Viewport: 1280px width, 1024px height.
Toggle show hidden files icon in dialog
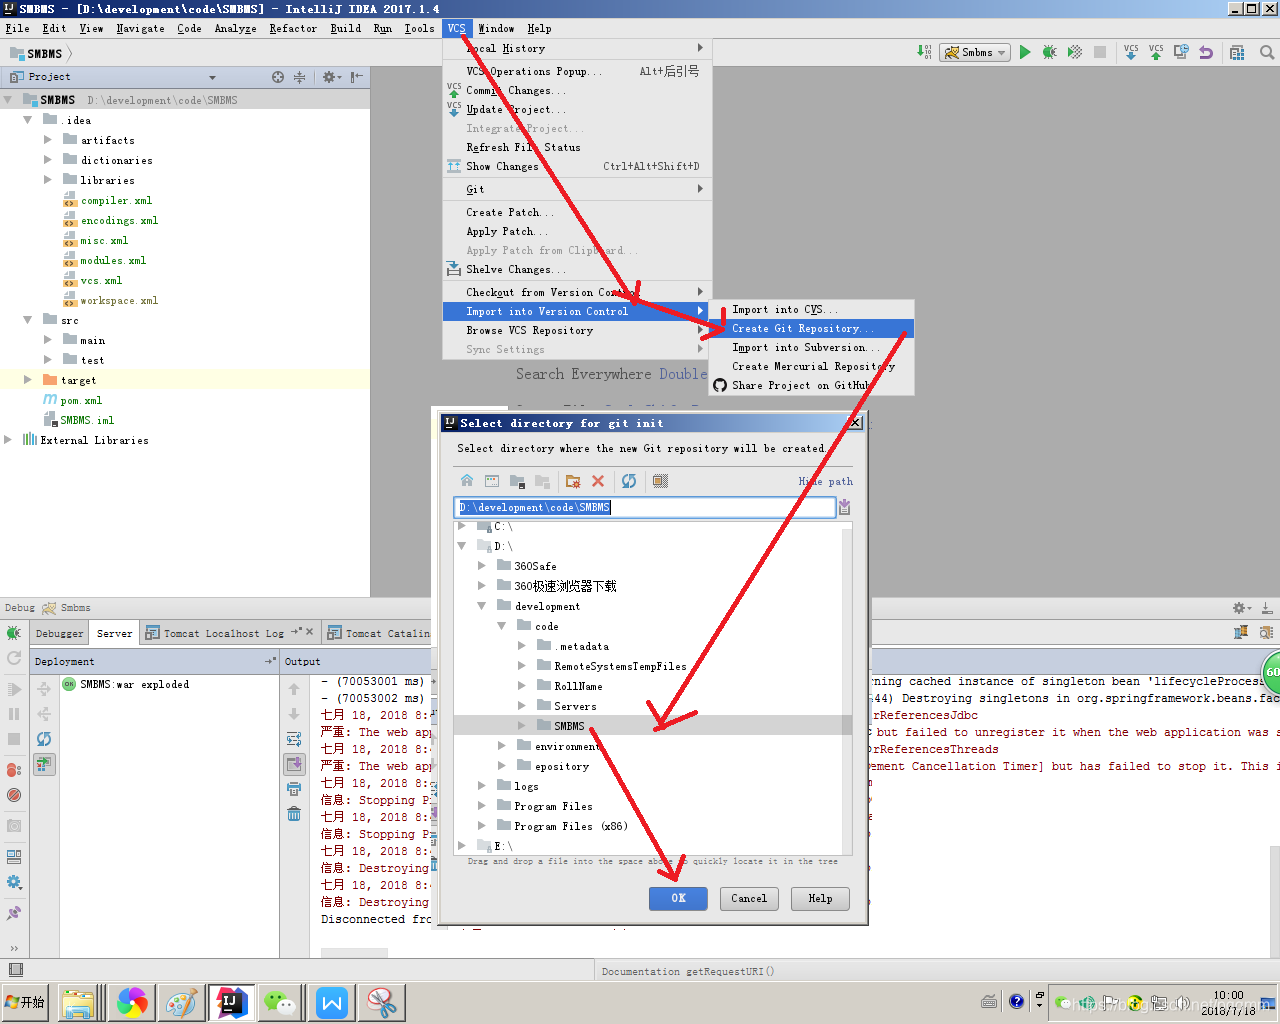660,481
